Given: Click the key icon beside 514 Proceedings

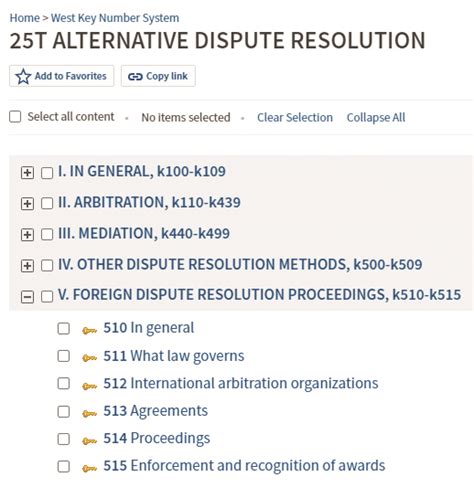Looking at the screenshot, I should pyautogui.click(x=89, y=441).
